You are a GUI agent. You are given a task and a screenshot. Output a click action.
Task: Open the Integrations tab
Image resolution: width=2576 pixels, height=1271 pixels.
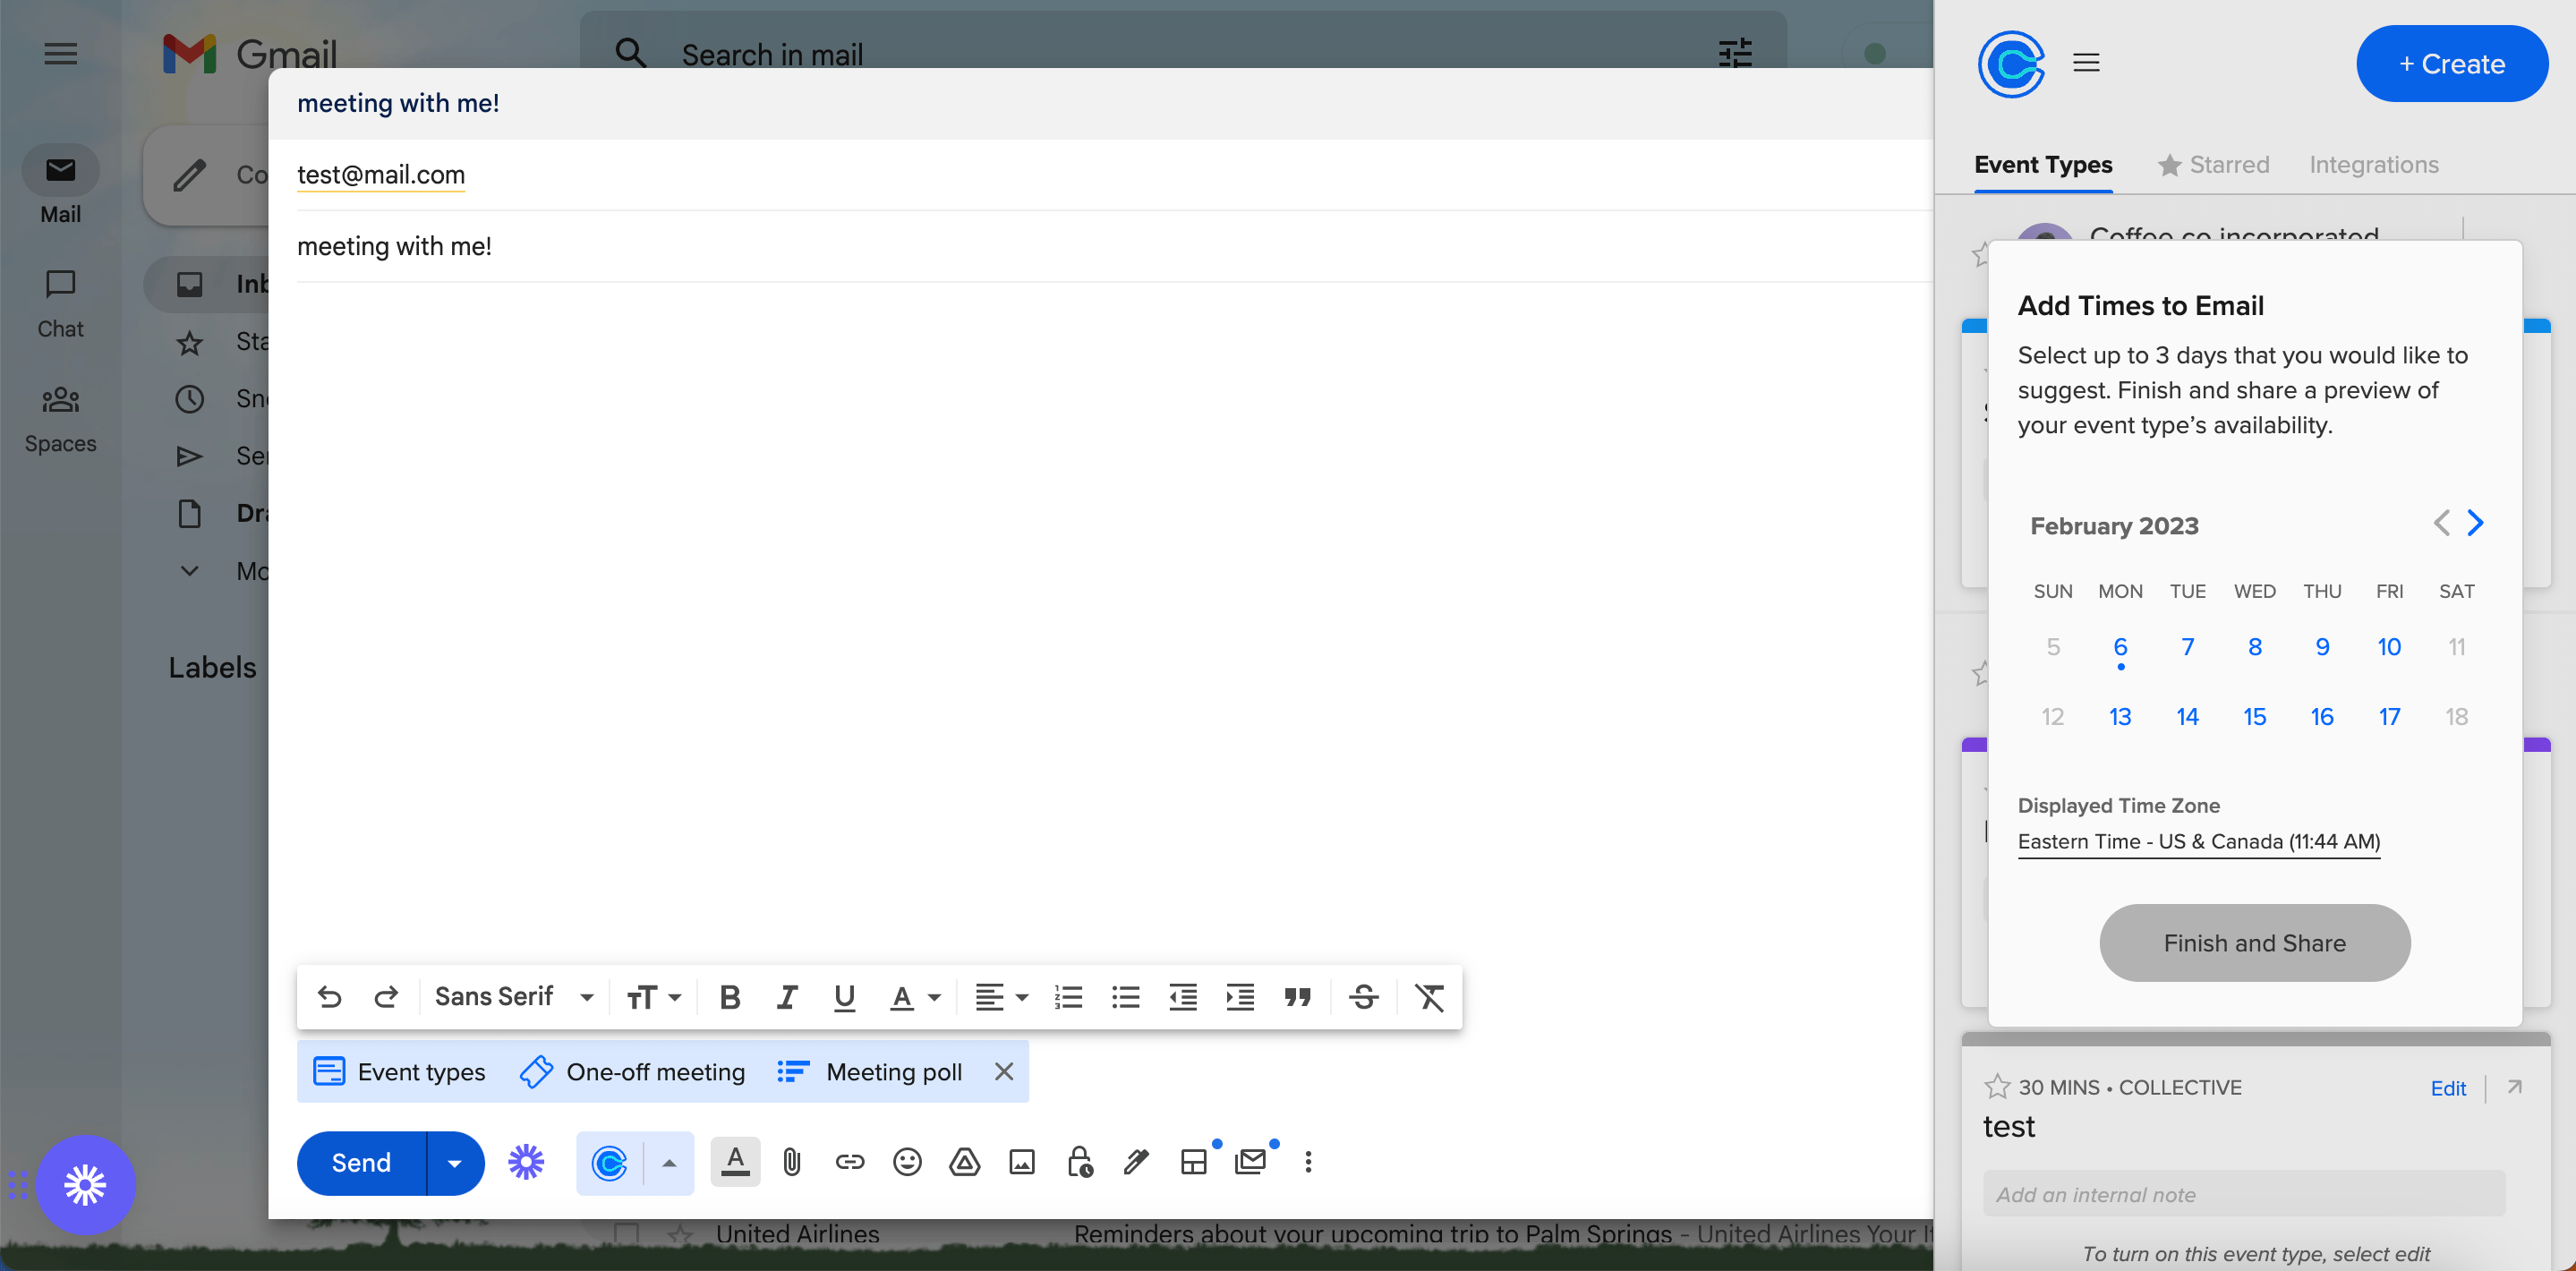[x=2373, y=164]
